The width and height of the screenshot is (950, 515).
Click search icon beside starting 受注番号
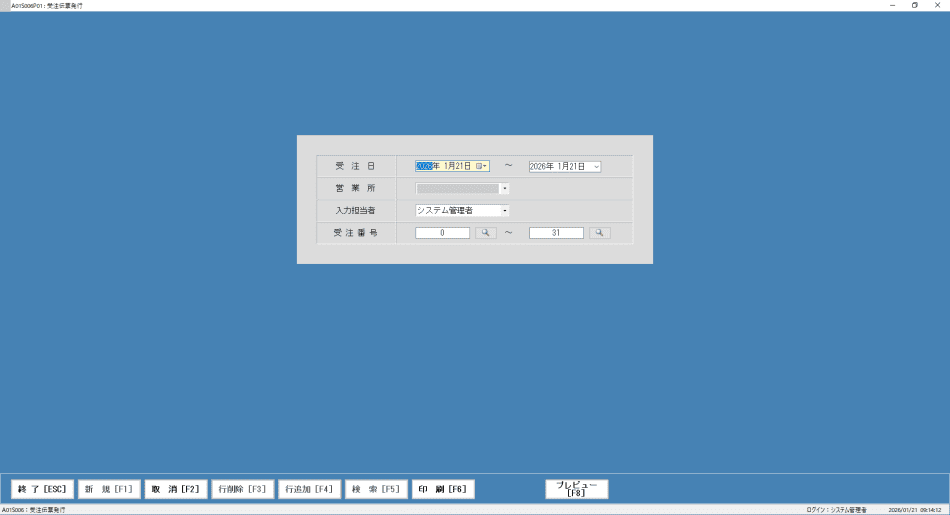(485, 233)
